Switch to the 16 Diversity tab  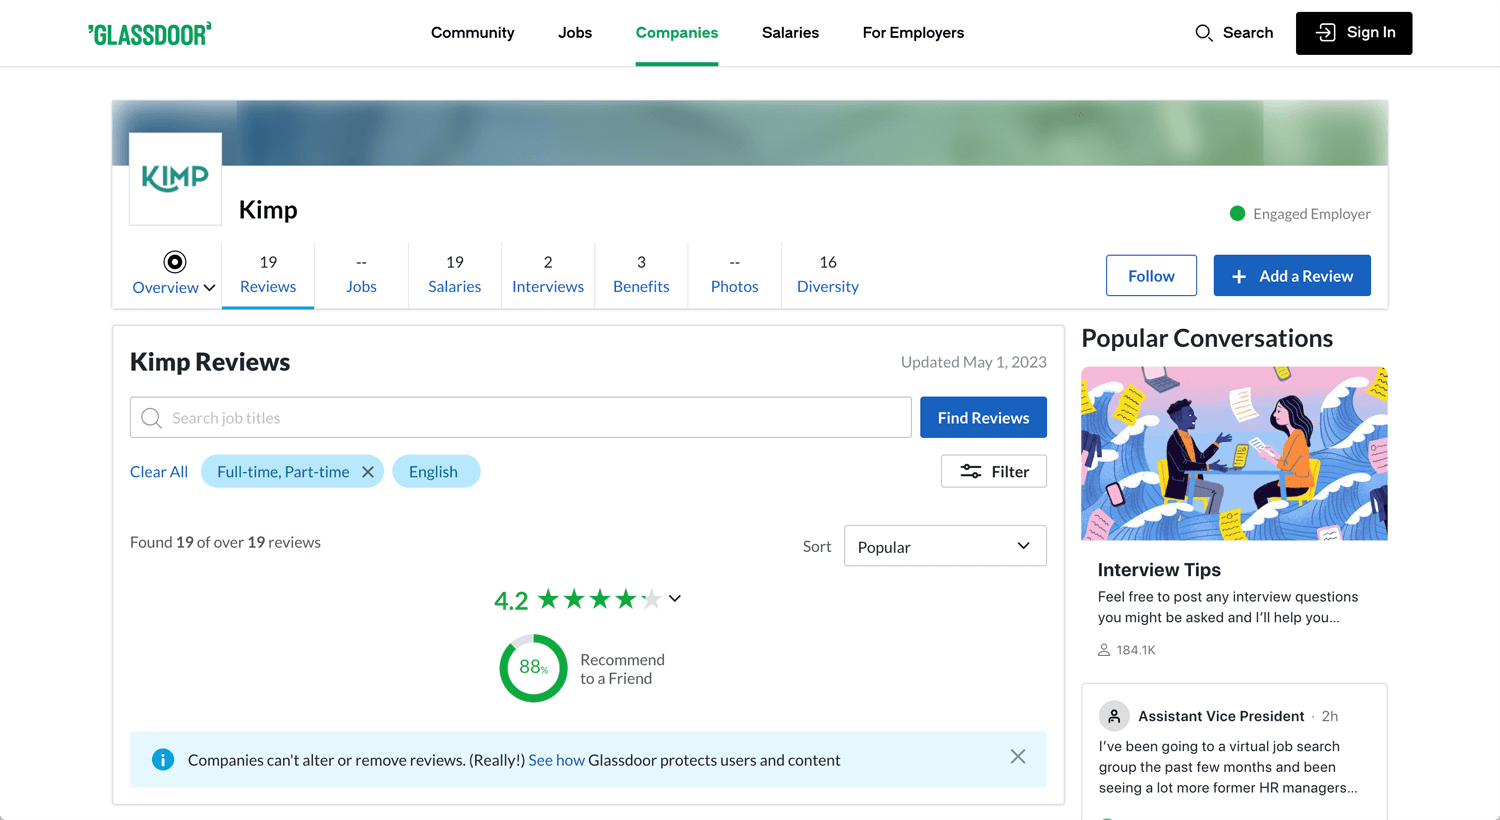[x=828, y=275]
